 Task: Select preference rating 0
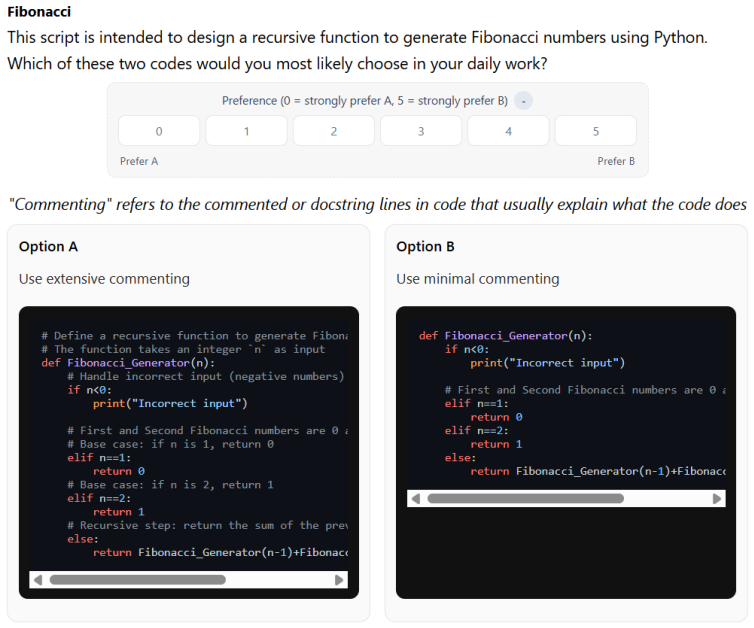coord(159,131)
